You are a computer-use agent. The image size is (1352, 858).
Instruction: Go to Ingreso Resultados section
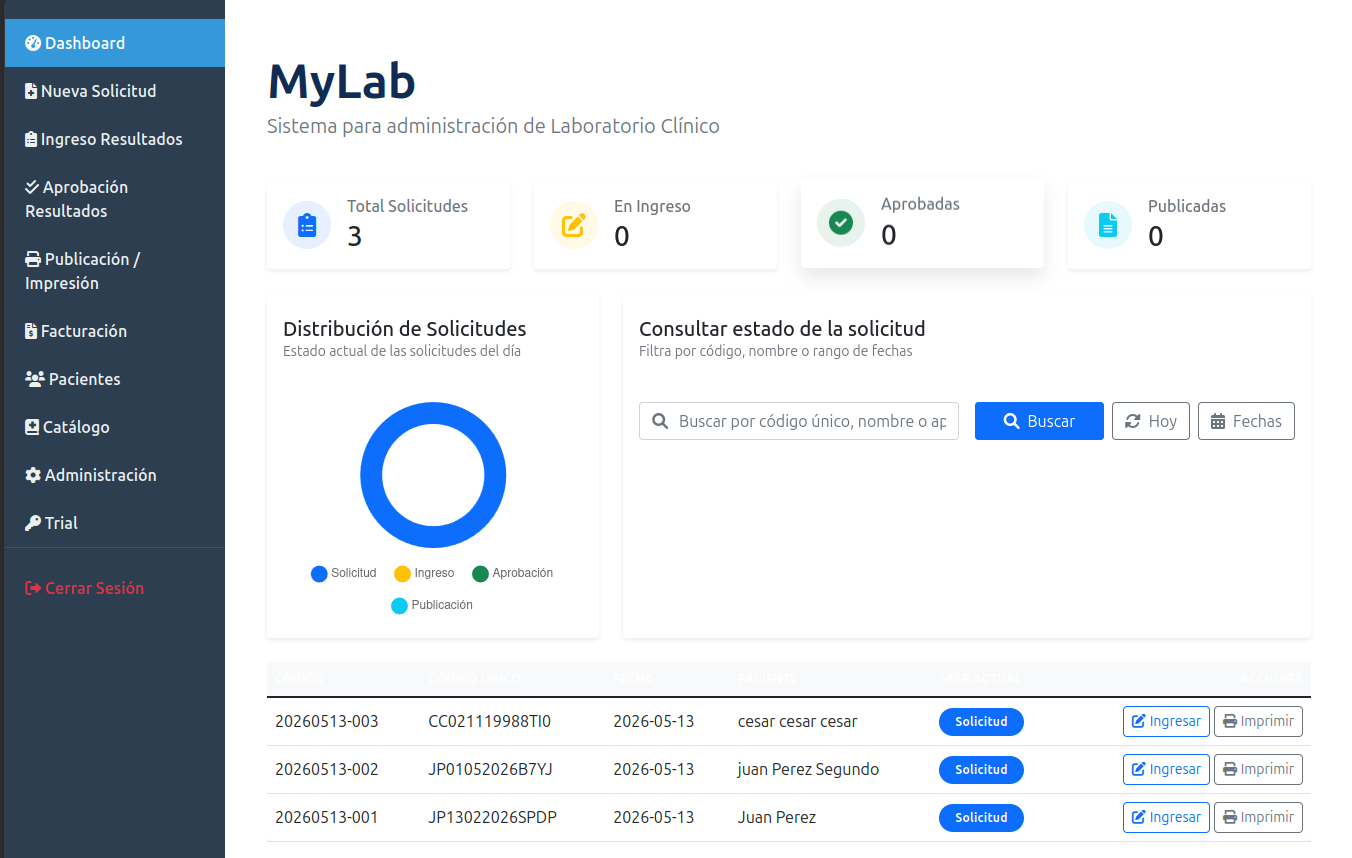tap(114, 139)
